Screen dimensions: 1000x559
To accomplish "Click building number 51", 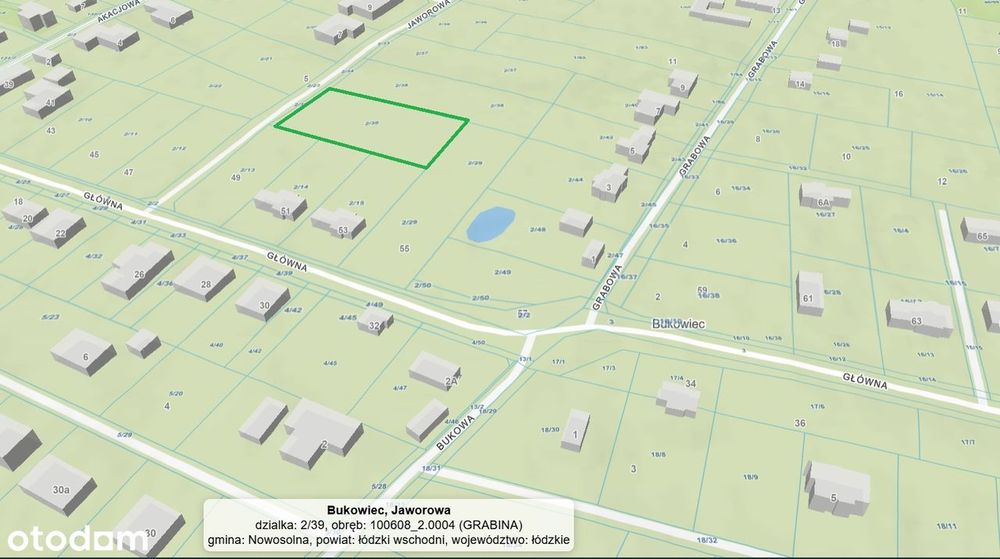I will tap(281, 205).
